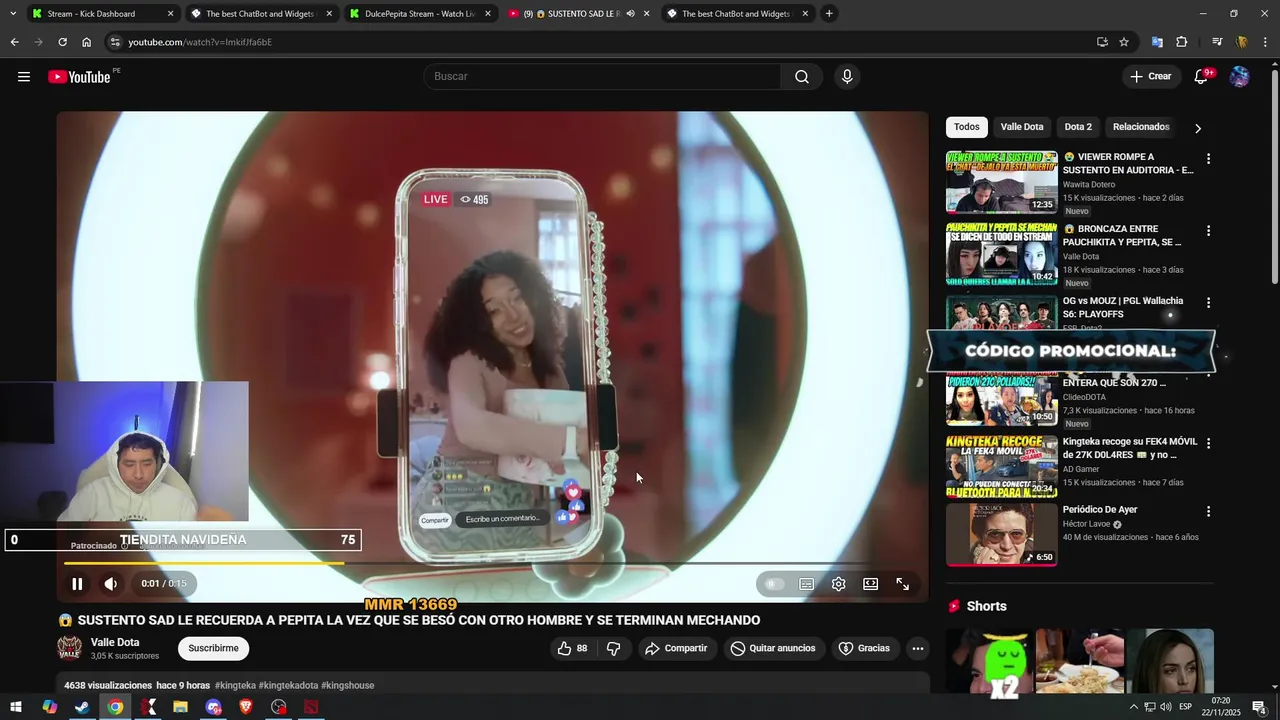
Task: Click the Gracias button
Action: pos(864,648)
